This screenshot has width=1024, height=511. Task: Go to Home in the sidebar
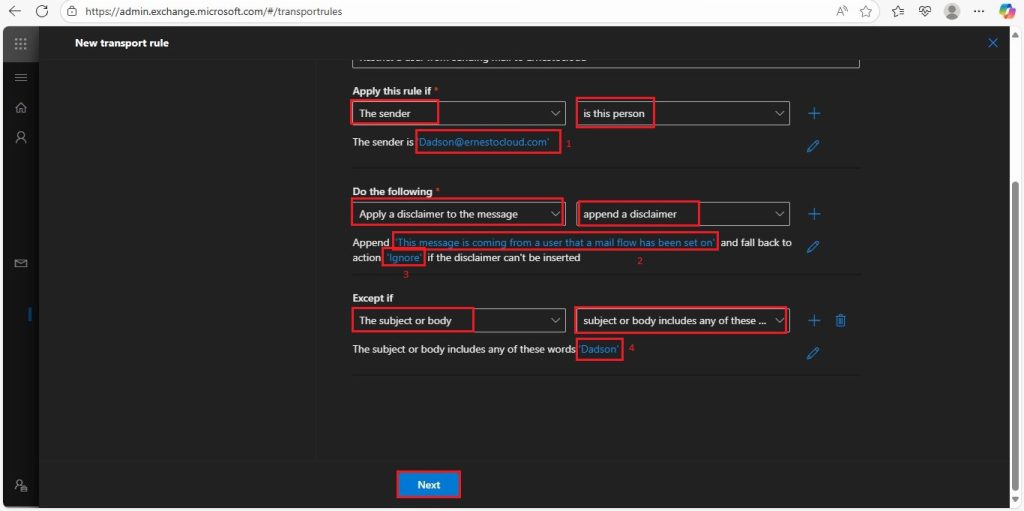(x=21, y=108)
